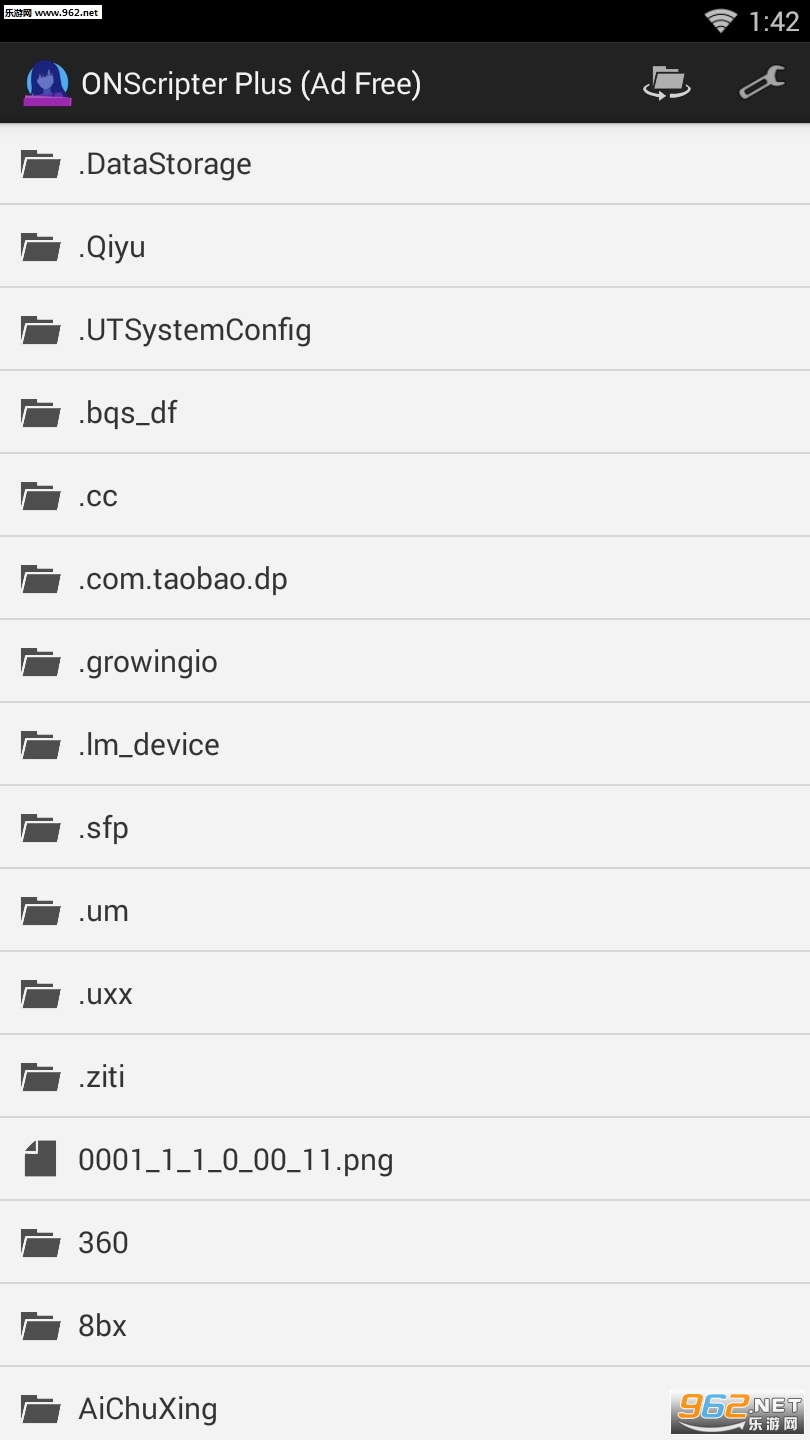This screenshot has width=810, height=1440.
Task: Click the change directory folder icon
Action: (x=666, y=83)
